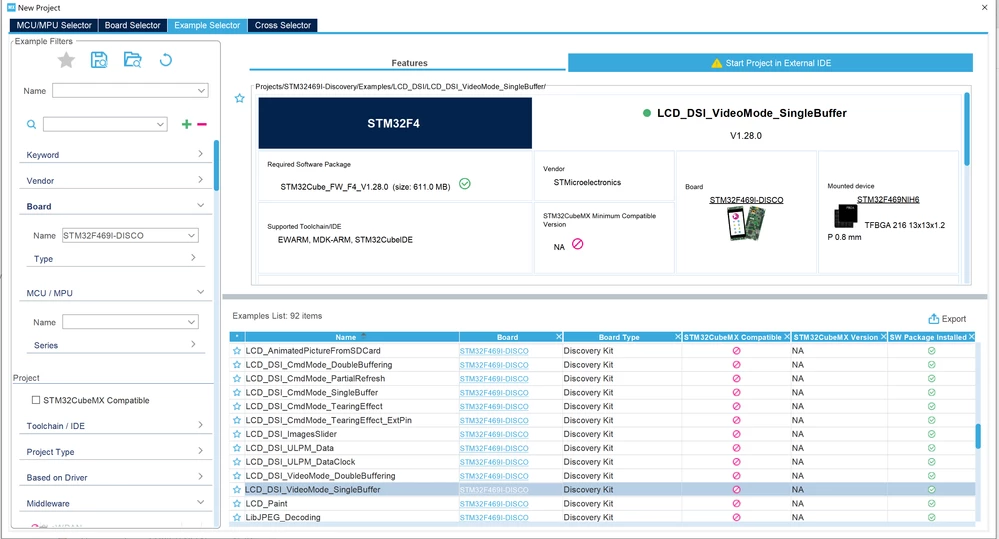Select LCD_DSI_VideoMode_DoubleBuffering example row

coord(603,476)
